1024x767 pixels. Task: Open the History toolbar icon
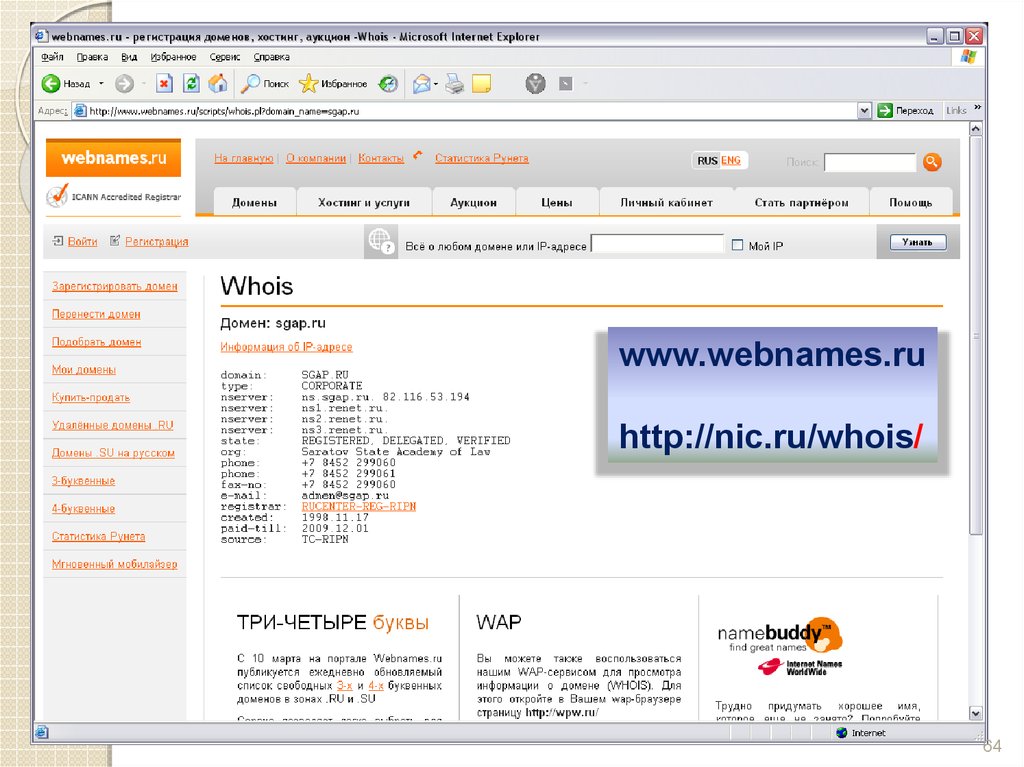tap(388, 84)
